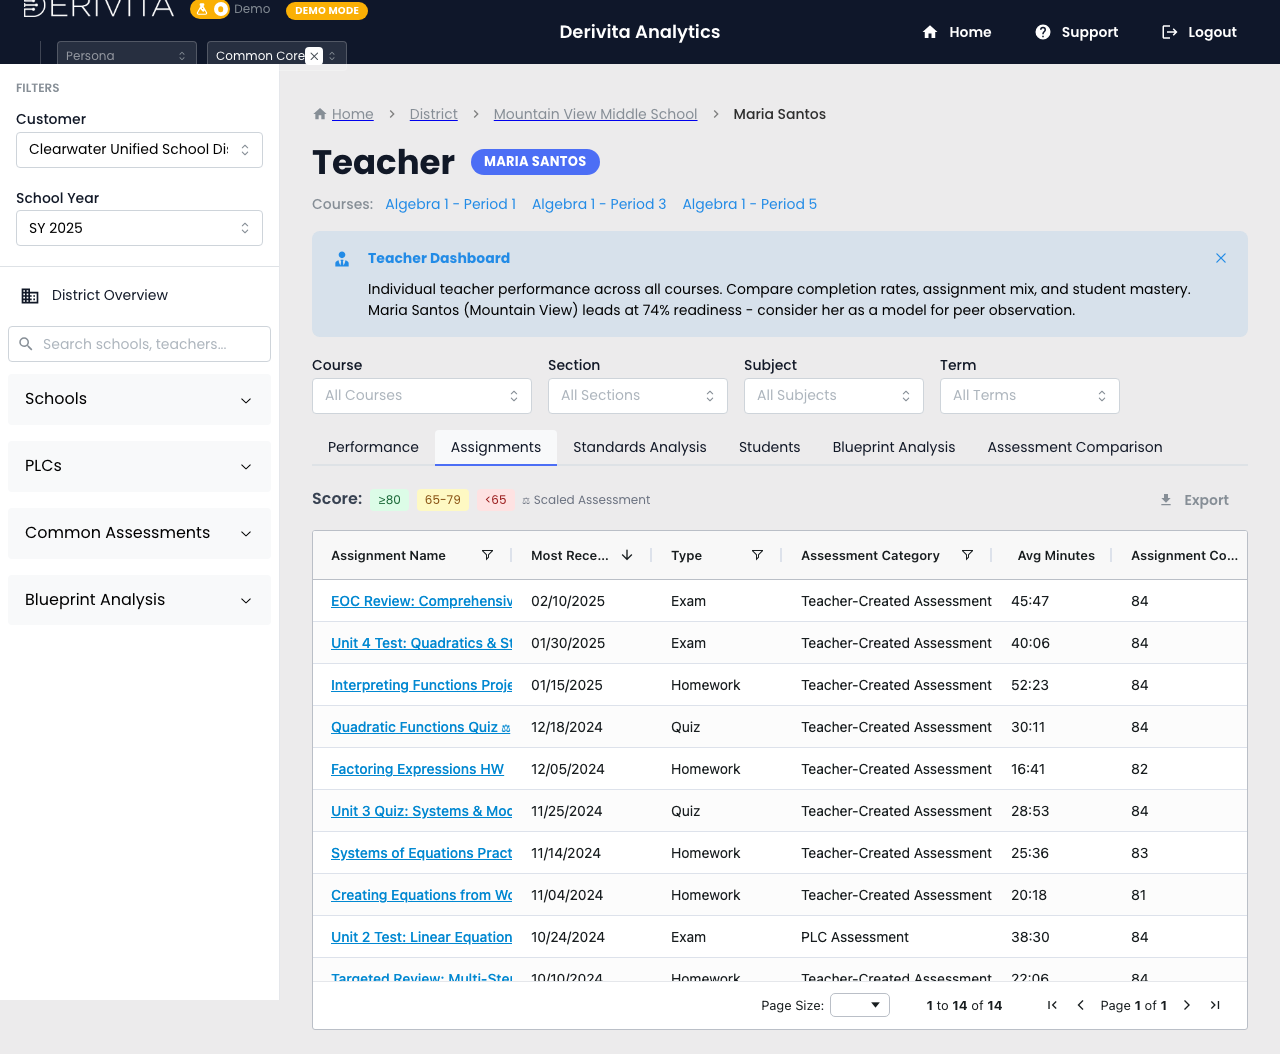This screenshot has width=1280, height=1054.
Task: Click the yellow 65-79 score badge
Action: coord(443,500)
